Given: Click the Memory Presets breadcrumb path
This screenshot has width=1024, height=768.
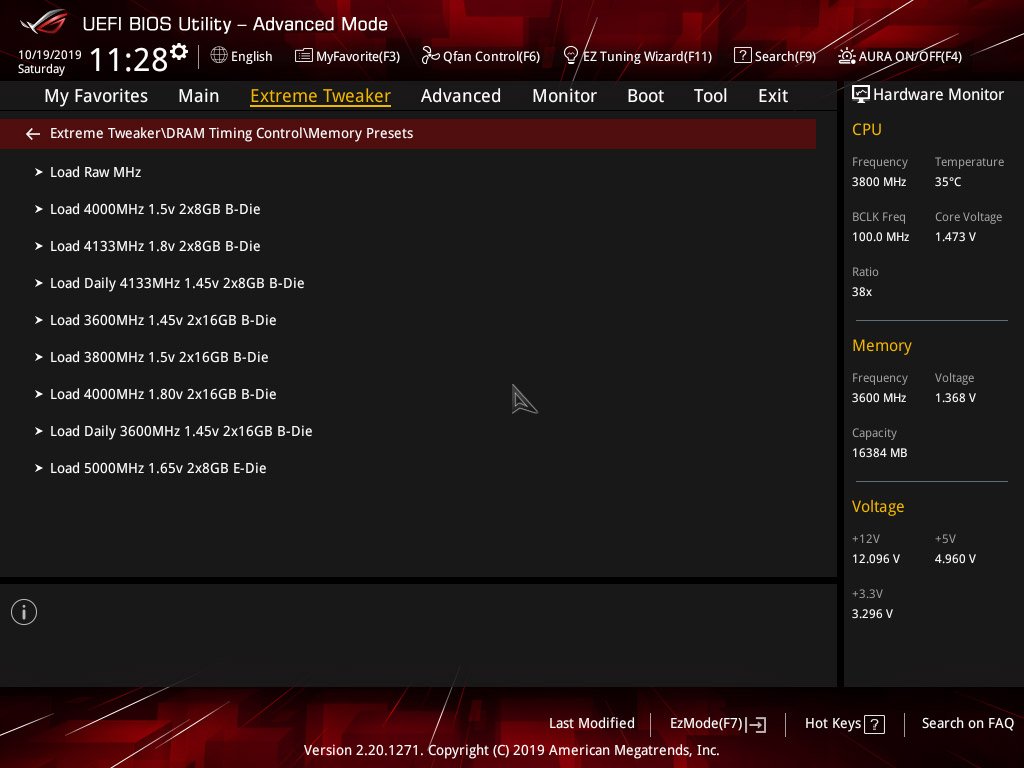Looking at the screenshot, I should [x=231, y=133].
